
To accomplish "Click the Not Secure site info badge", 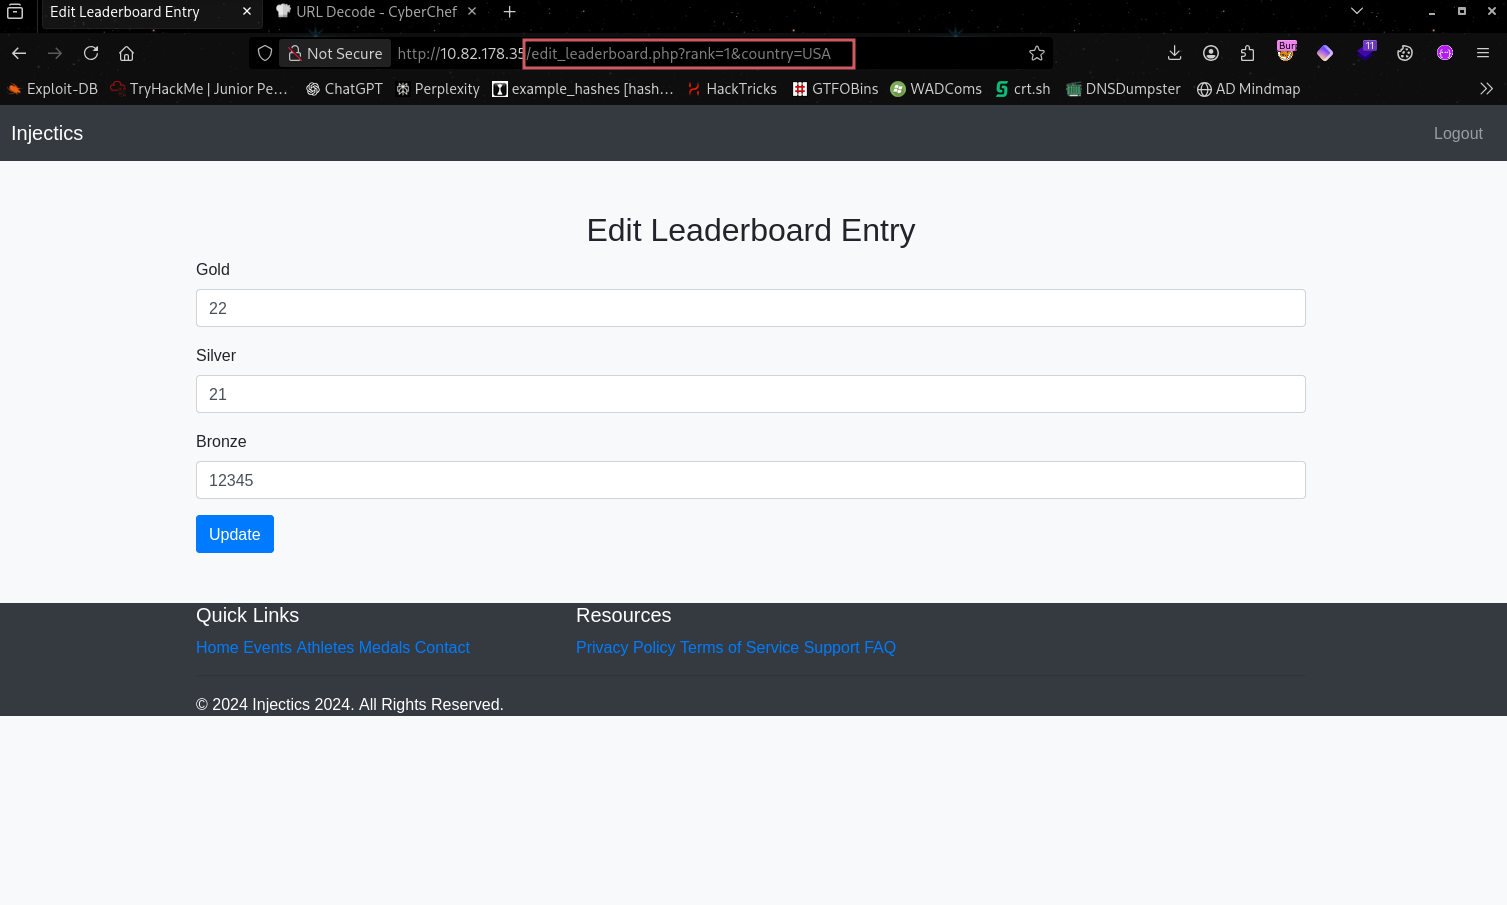I will click(x=335, y=53).
